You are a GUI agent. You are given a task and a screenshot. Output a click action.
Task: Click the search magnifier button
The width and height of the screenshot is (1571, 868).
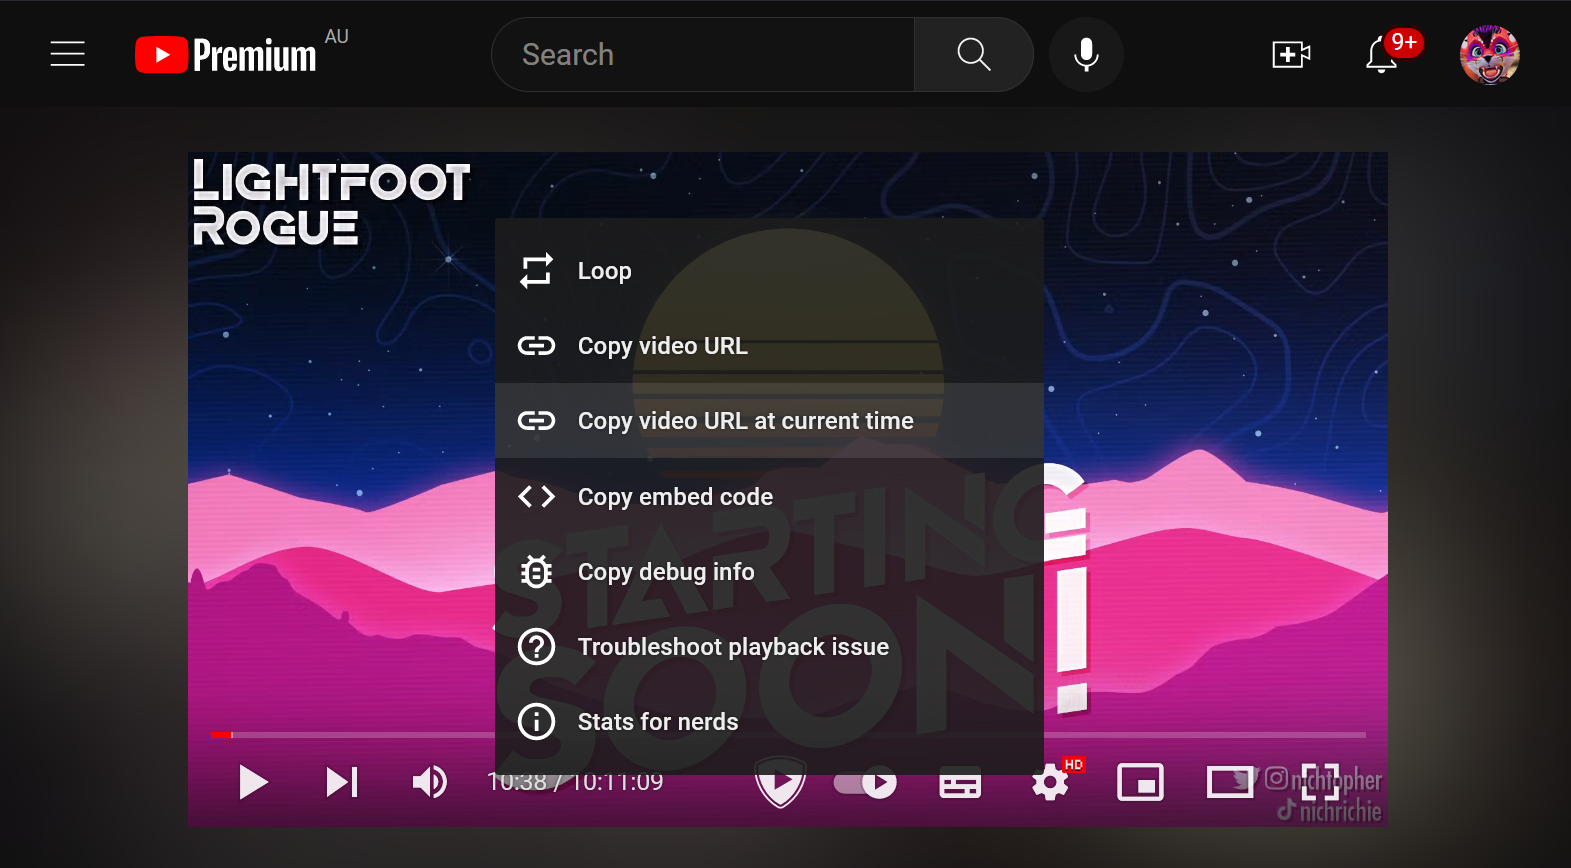[x=973, y=55]
